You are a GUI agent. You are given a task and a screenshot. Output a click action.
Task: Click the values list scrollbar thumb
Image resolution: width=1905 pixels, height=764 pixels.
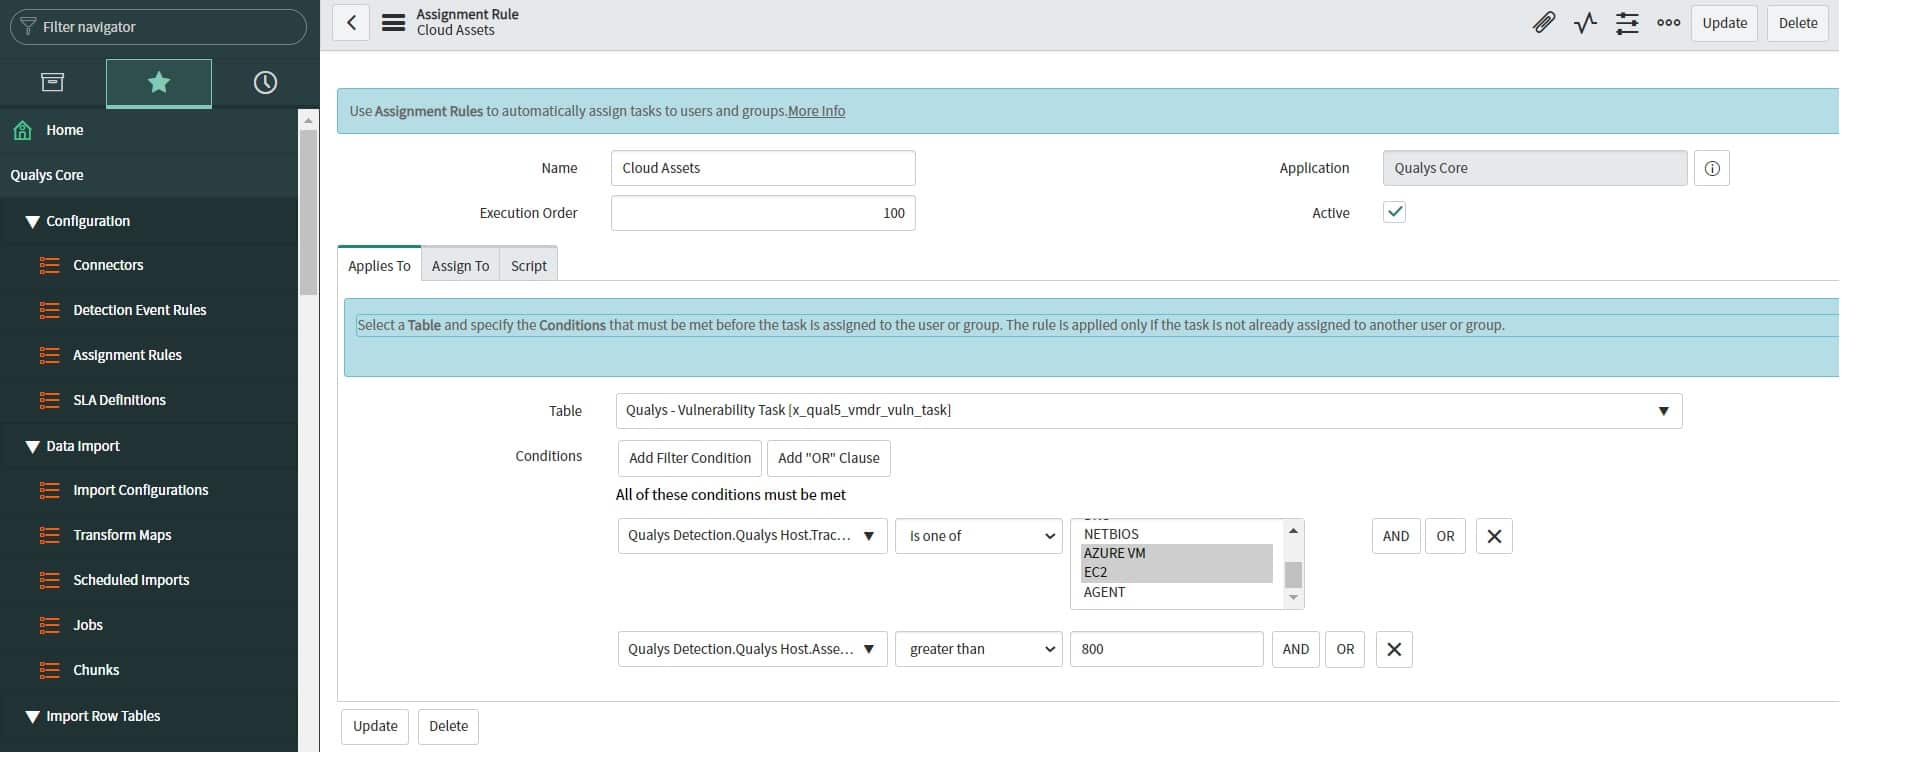[1293, 574]
